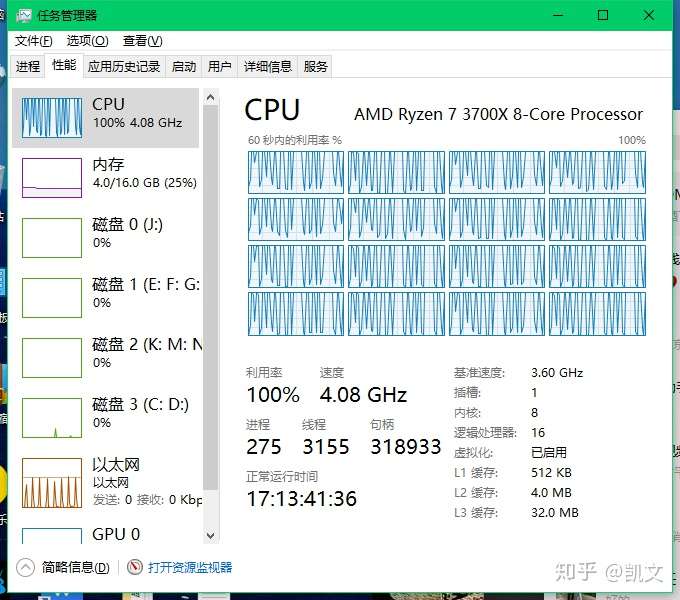Click the last logical processor graph
680x600 pixels.
[597, 314]
